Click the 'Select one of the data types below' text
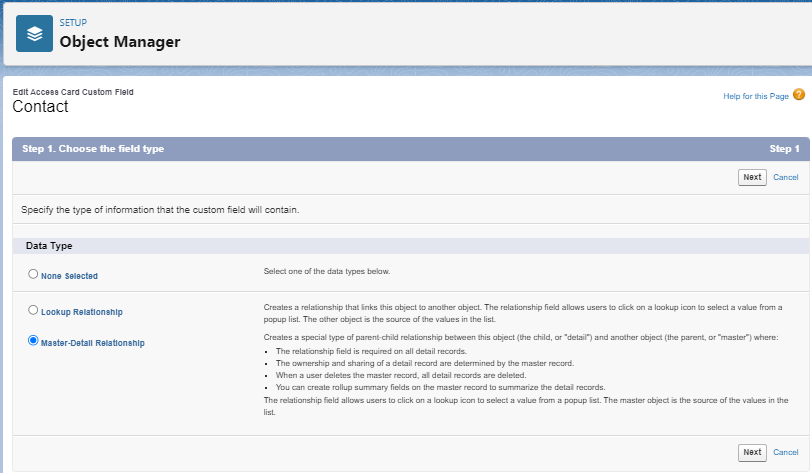Image resolution: width=812 pixels, height=473 pixels. pyautogui.click(x=327, y=271)
